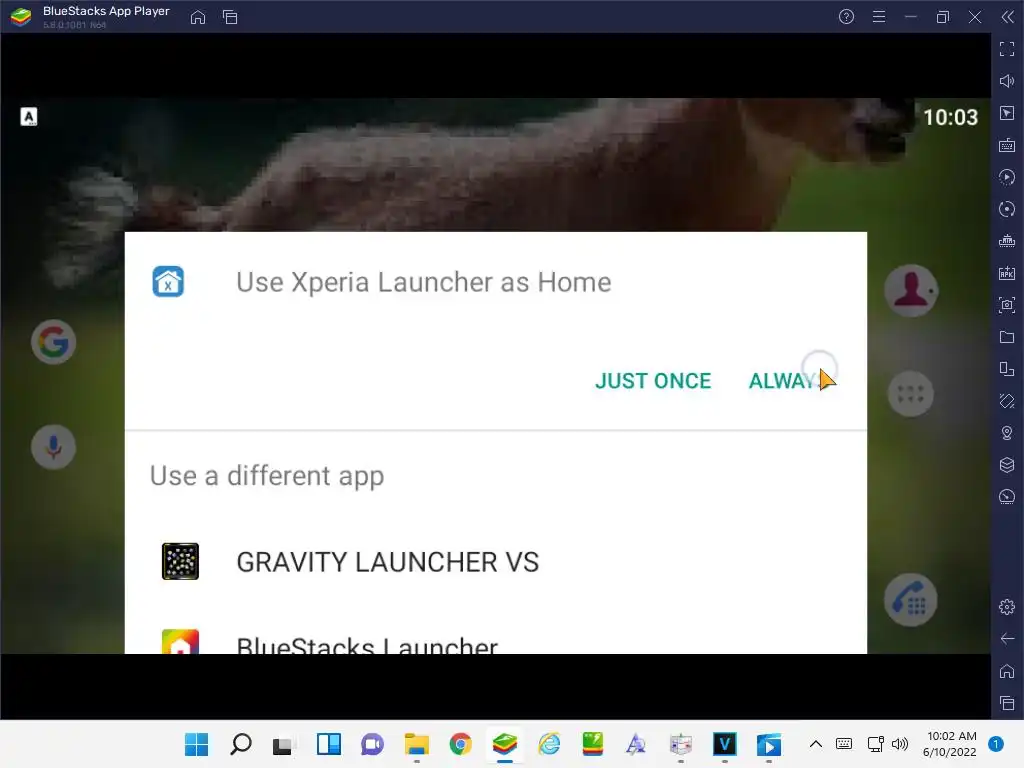Open Google Chrome from the taskbar

460,744
